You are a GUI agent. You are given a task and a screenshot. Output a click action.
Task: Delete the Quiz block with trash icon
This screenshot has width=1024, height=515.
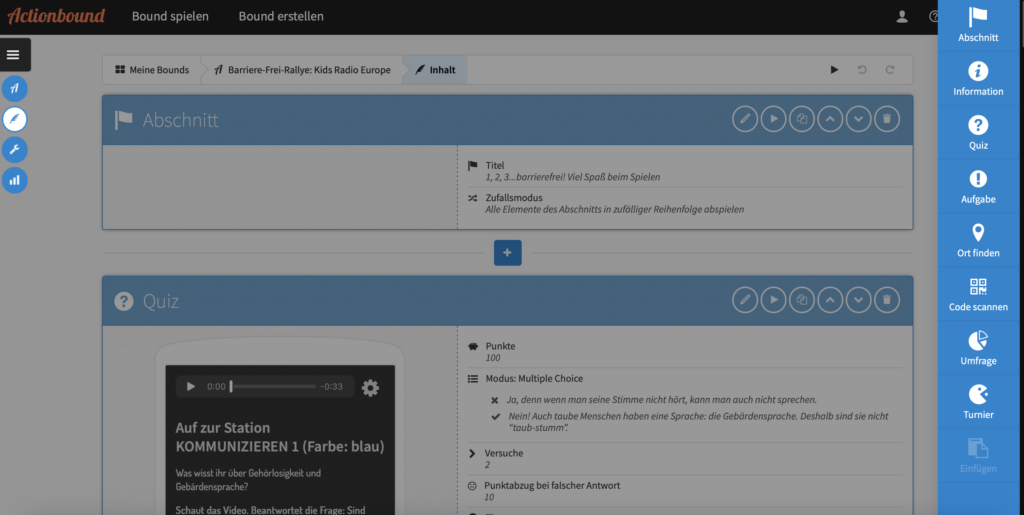pyautogui.click(x=886, y=300)
